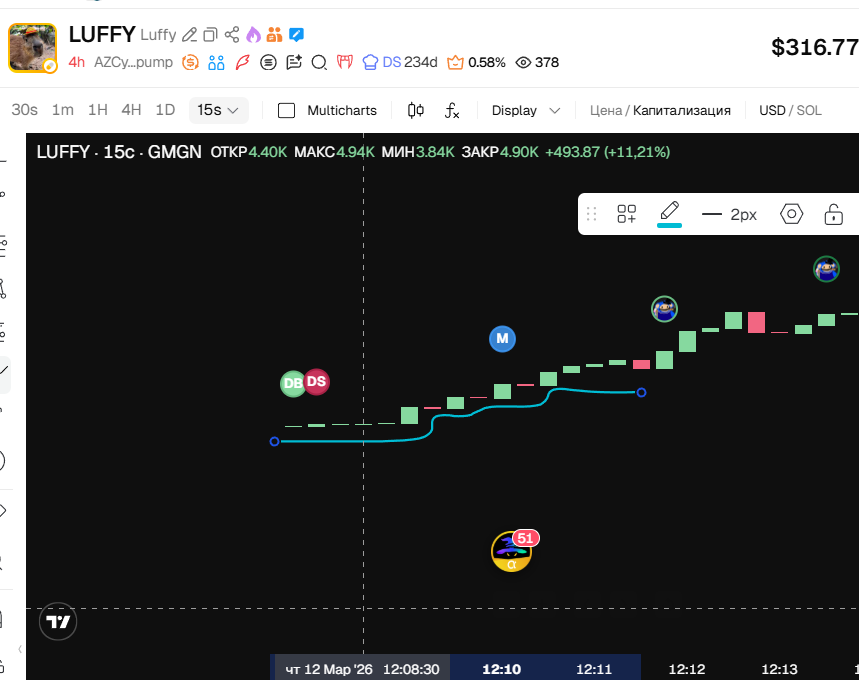The image size is (859, 680).
Task: Select USD currency option
Action: point(772,111)
